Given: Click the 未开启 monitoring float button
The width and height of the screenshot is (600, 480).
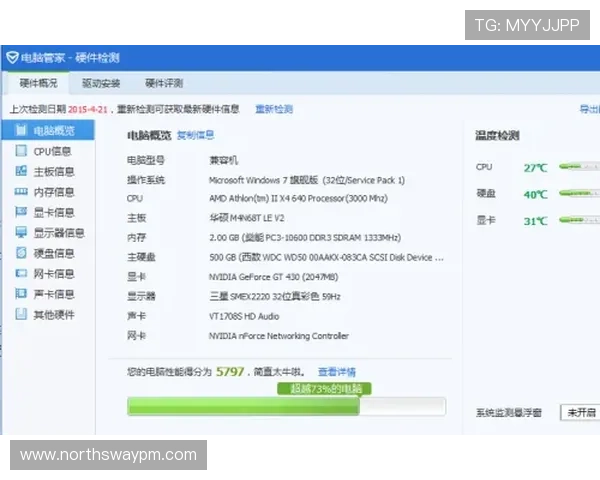Looking at the screenshot, I should pos(580,412).
